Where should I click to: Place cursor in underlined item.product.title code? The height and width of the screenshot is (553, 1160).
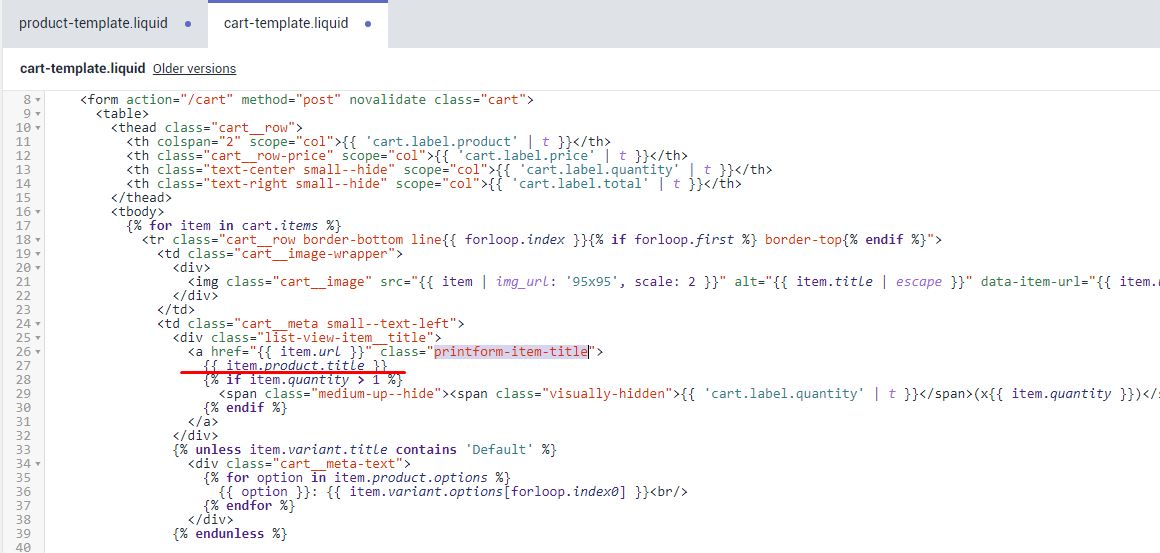[295, 366]
